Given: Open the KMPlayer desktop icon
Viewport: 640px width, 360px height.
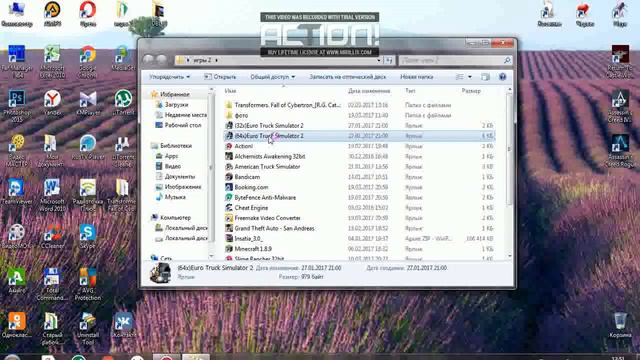Looking at the screenshot, I should pos(88,103).
